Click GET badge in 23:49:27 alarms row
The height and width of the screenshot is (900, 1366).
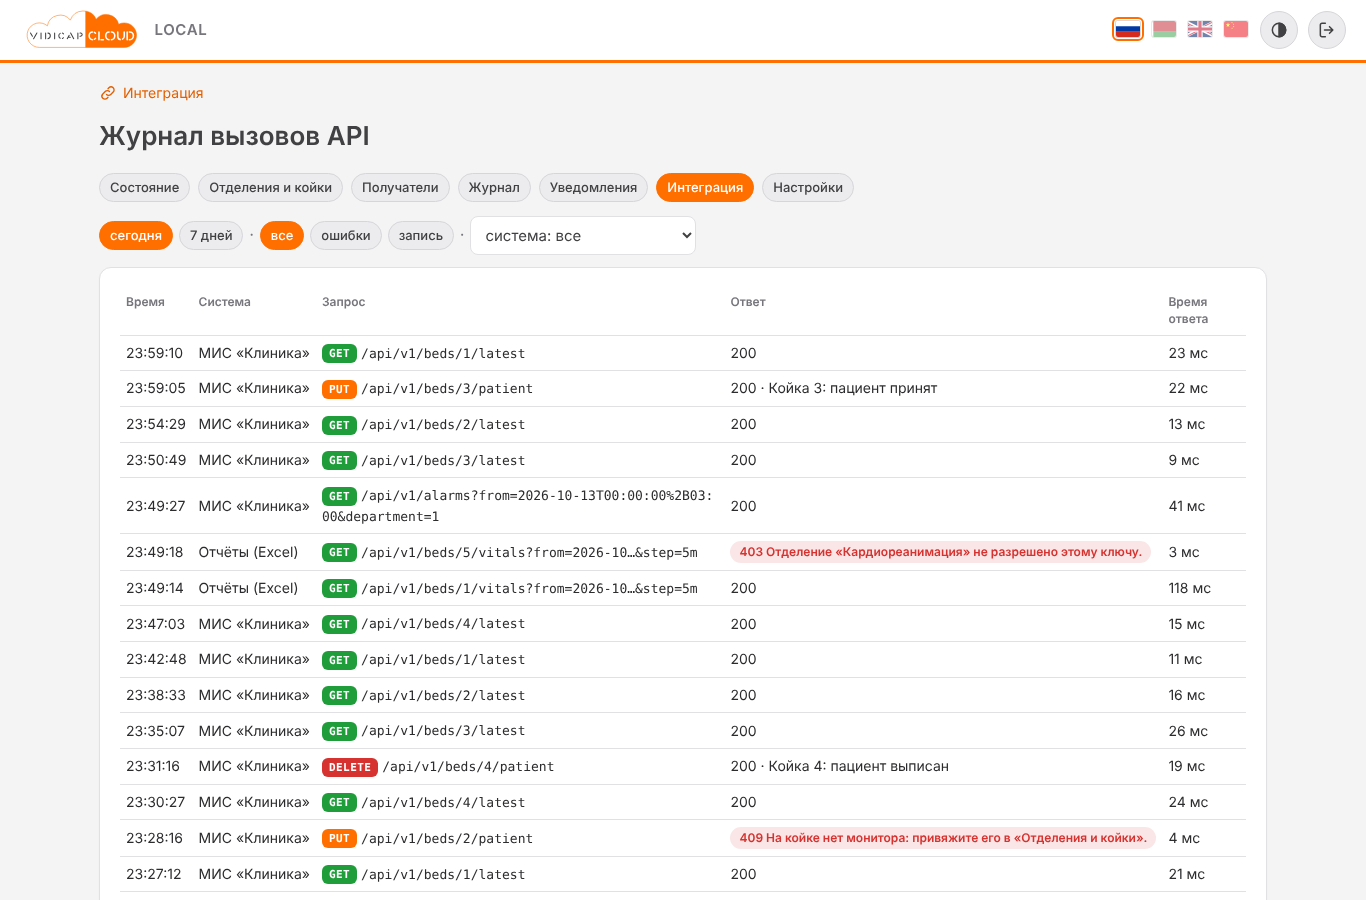pos(339,496)
